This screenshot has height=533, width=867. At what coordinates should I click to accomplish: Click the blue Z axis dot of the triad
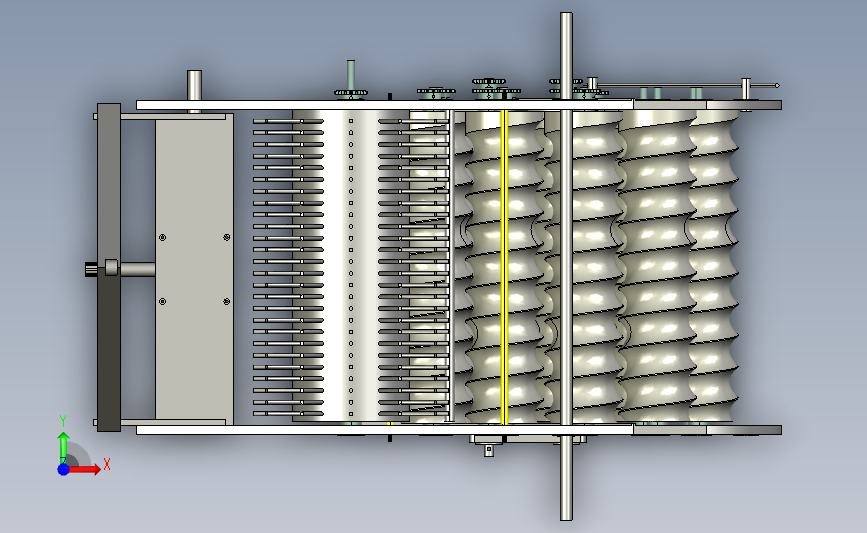(63, 469)
